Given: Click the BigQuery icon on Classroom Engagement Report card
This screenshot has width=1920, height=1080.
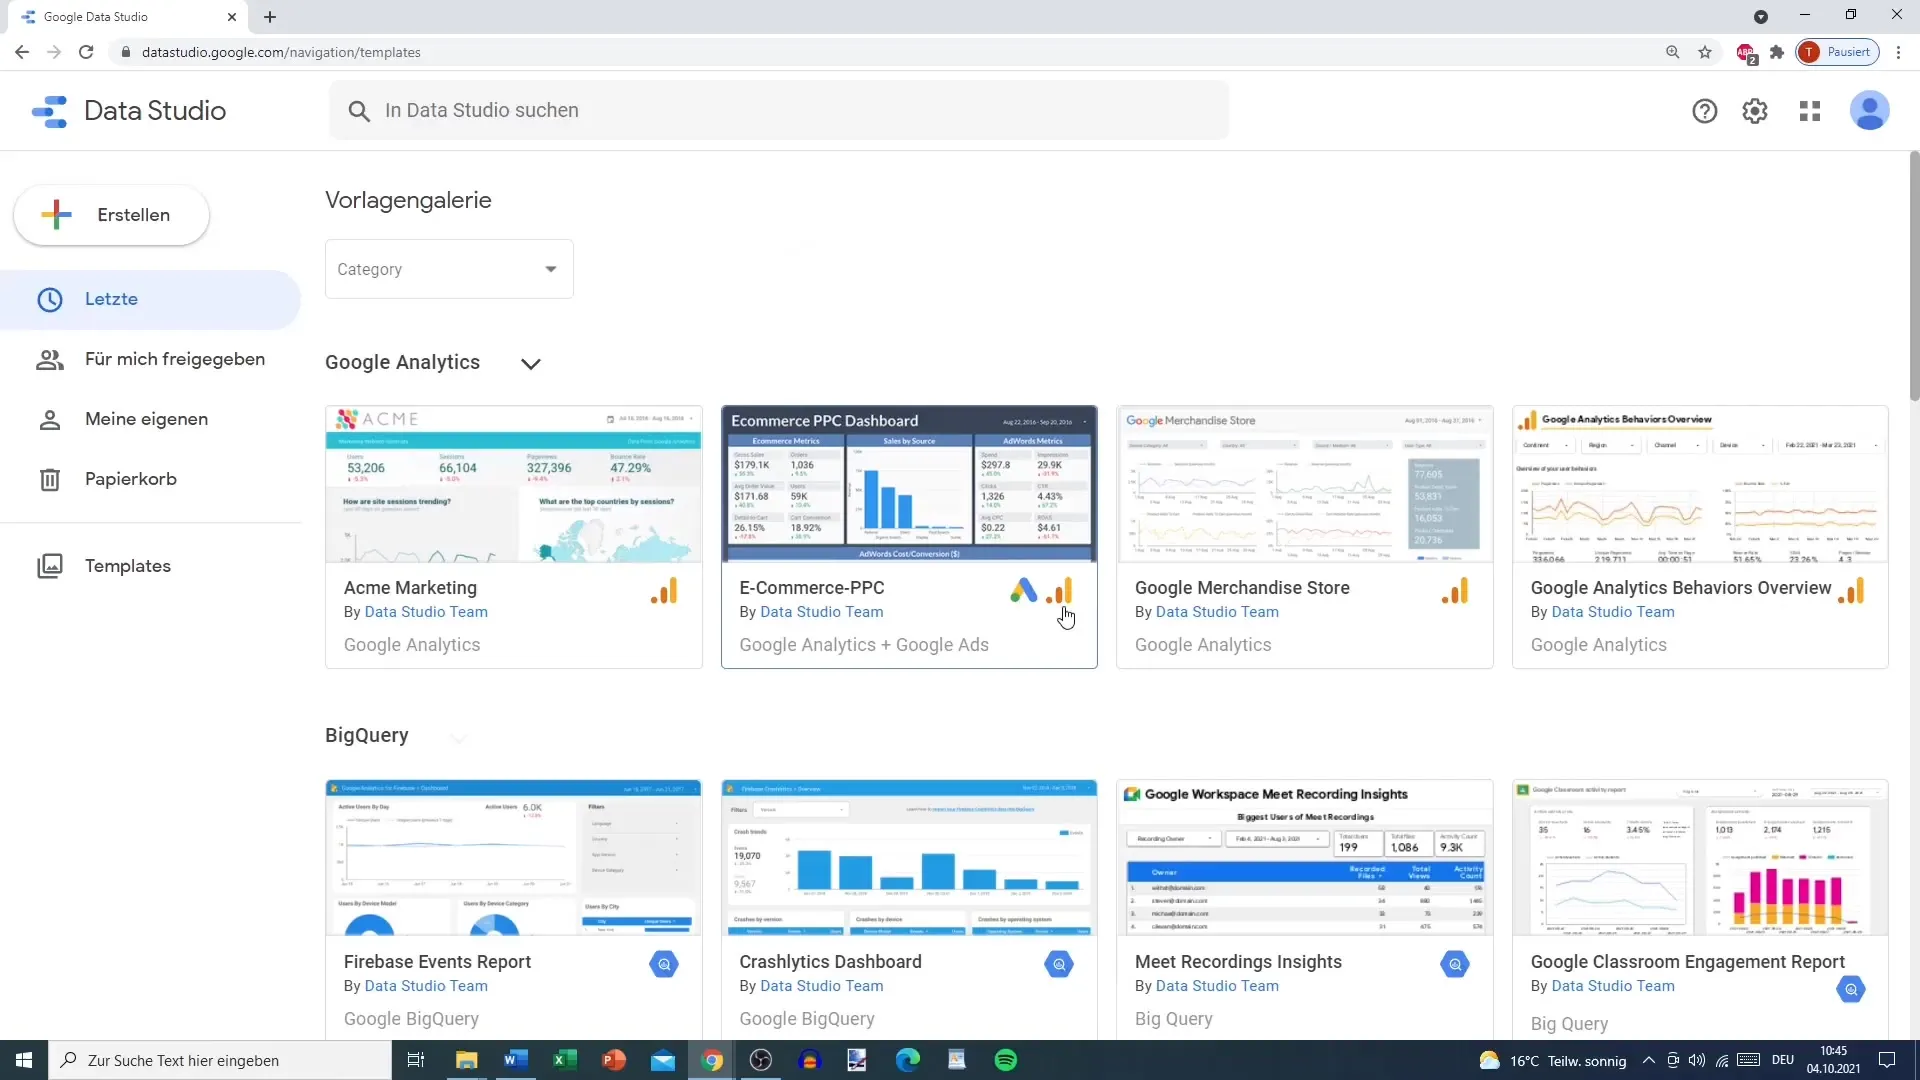Looking at the screenshot, I should tap(1851, 989).
